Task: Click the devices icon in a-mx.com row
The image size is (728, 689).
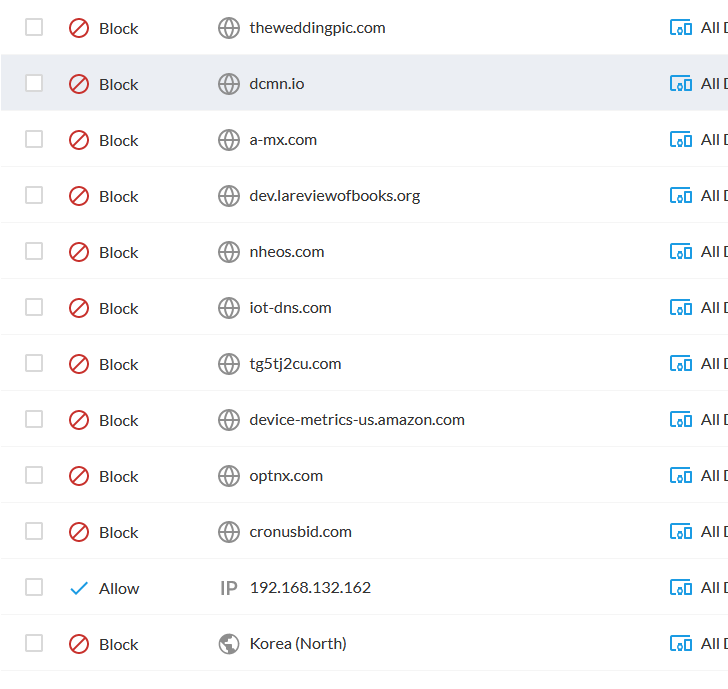Action: [x=680, y=140]
